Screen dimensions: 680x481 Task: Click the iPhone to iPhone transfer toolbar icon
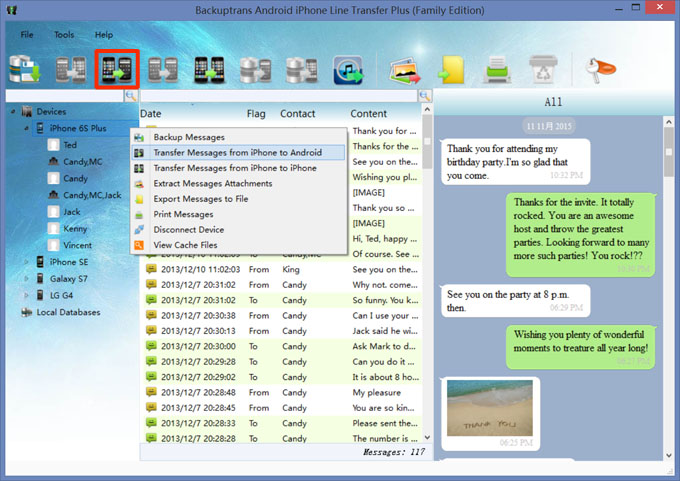pyautogui.click(x=209, y=69)
